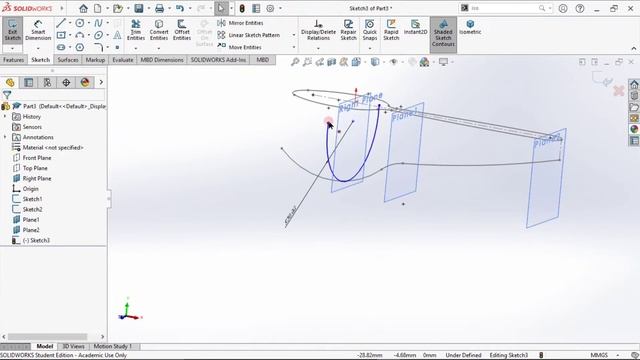640x360 pixels.
Task: Click the Offset Entities tool
Action: point(182,30)
